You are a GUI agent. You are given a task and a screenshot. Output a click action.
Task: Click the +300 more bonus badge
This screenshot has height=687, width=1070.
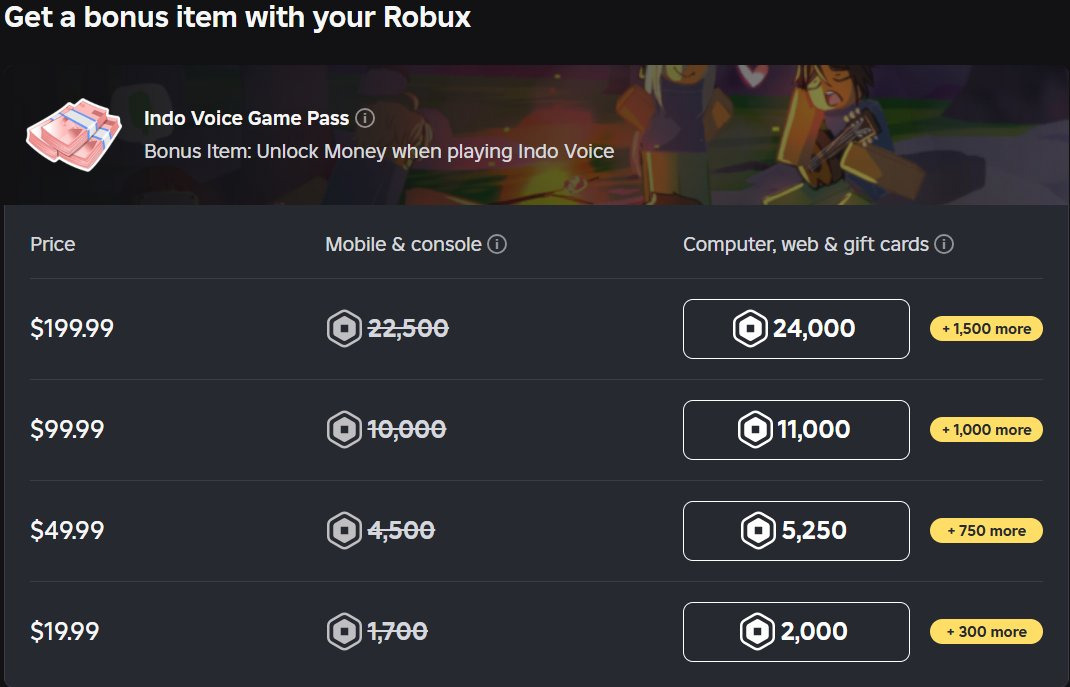tap(986, 631)
